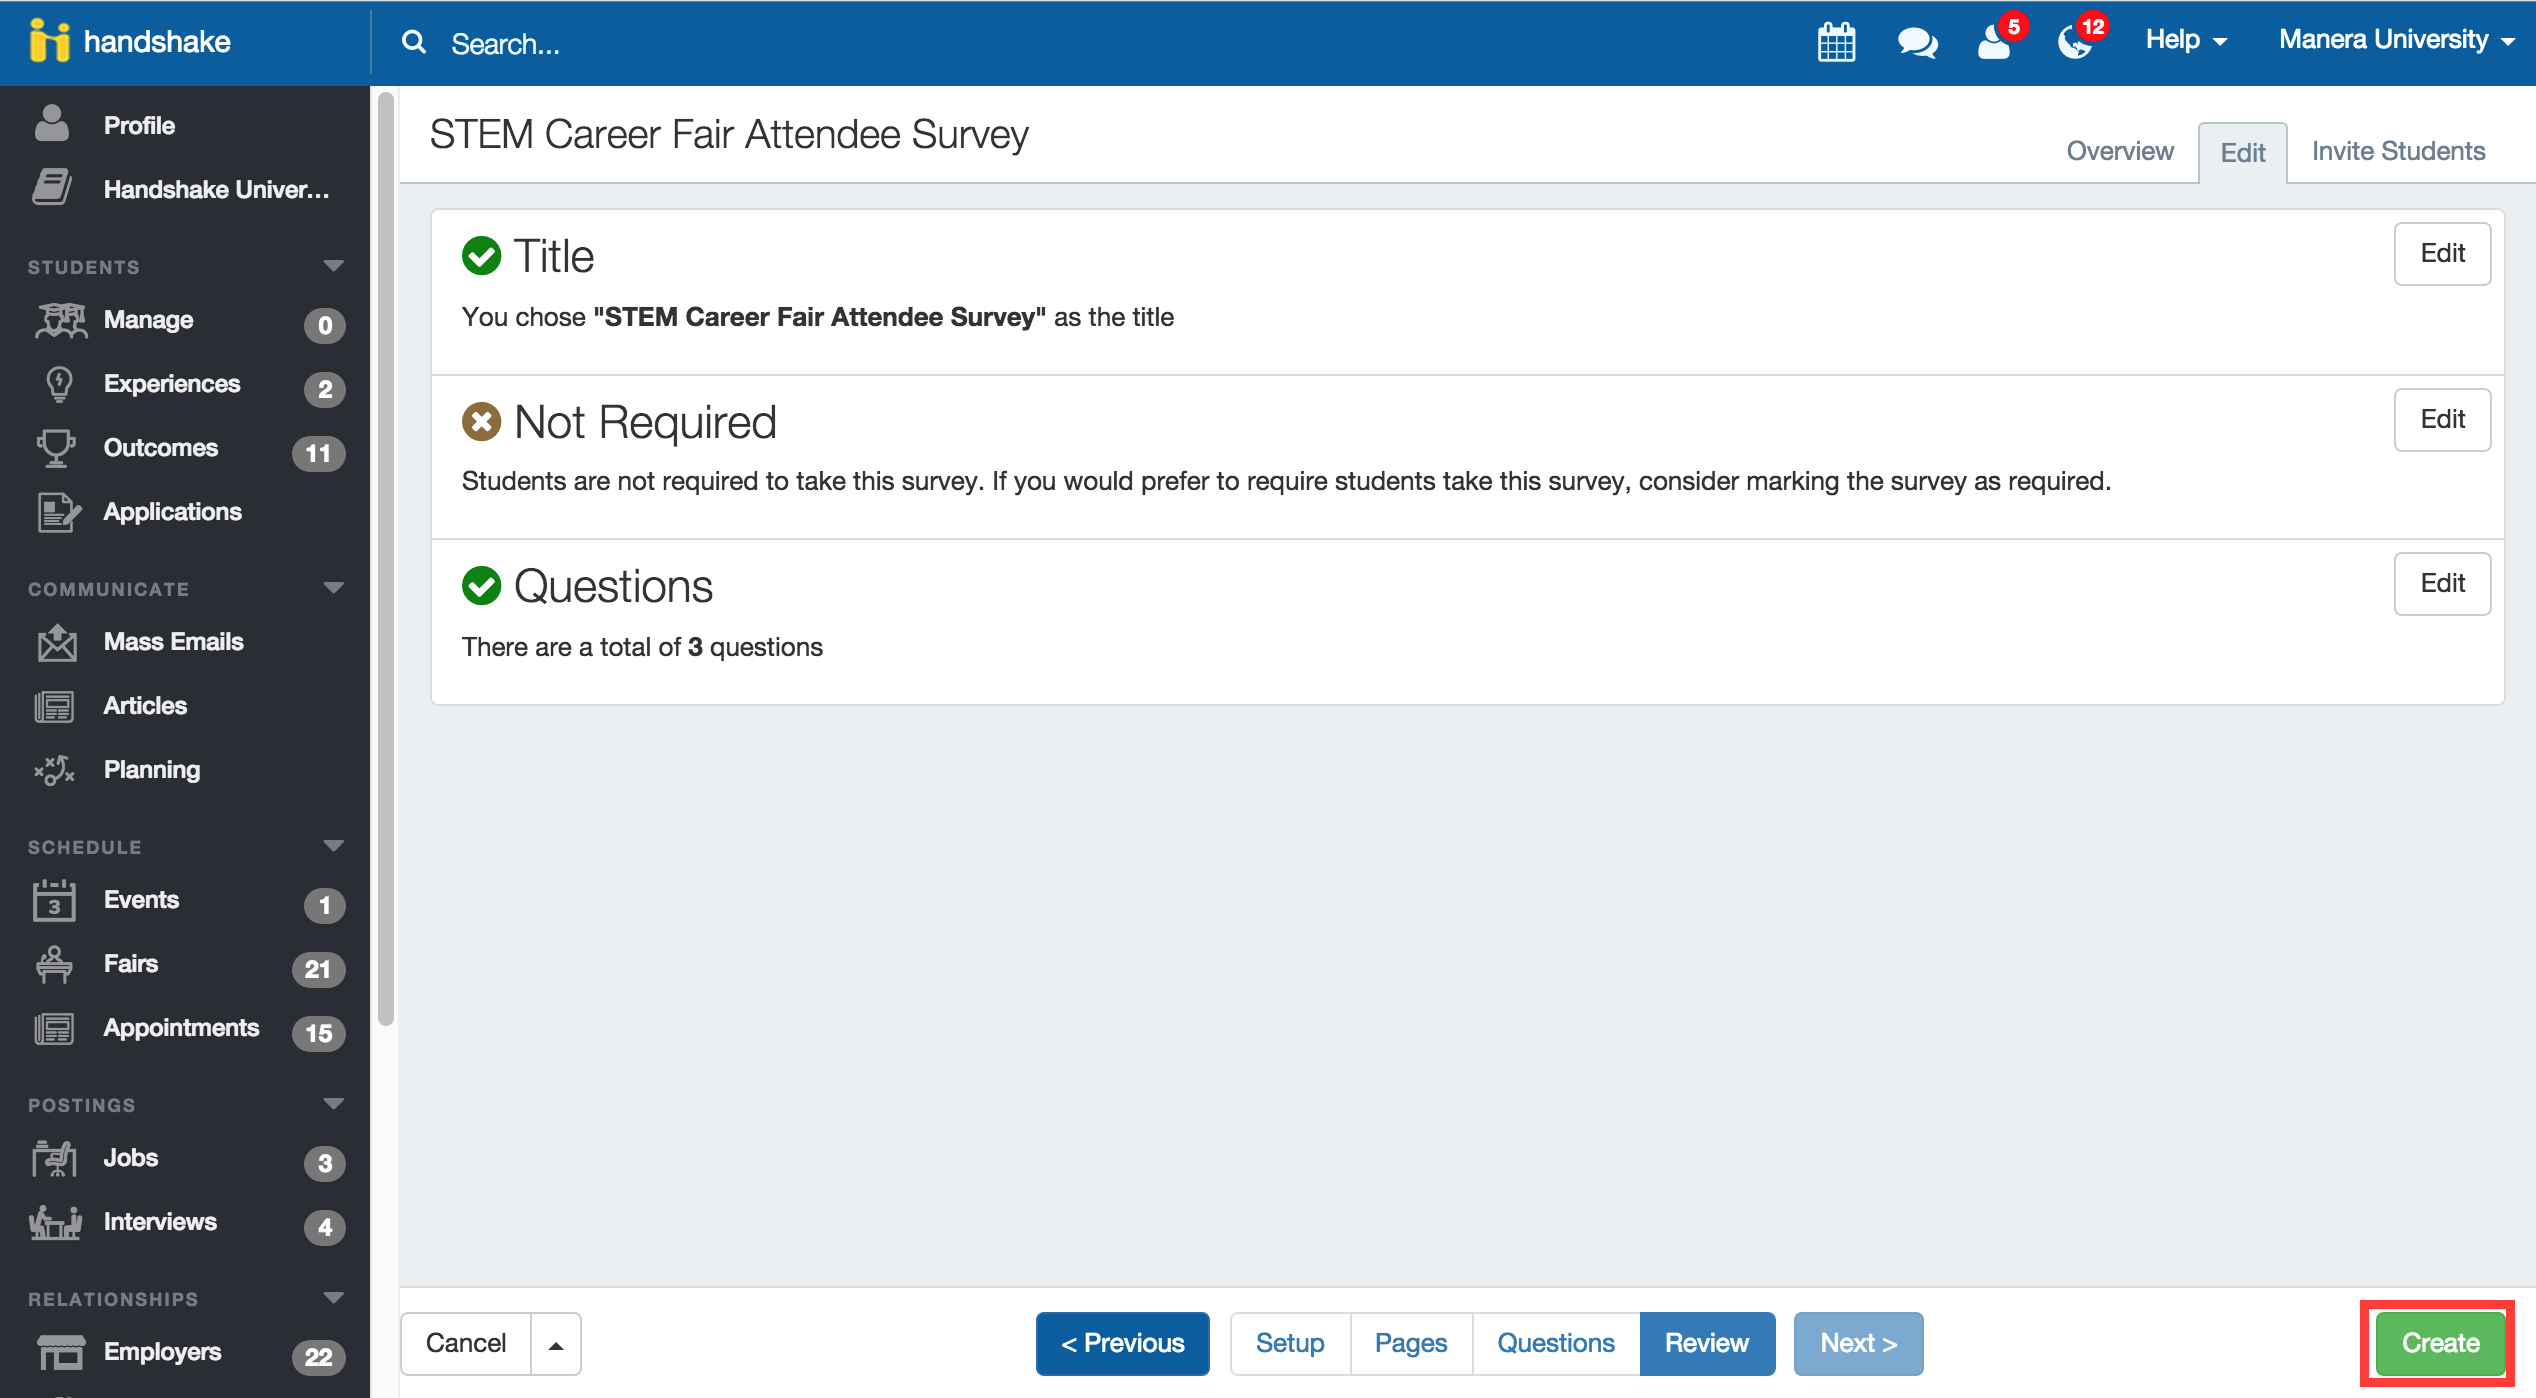
Task: Edit the Not Required setting
Action: tap(2442, 419)
